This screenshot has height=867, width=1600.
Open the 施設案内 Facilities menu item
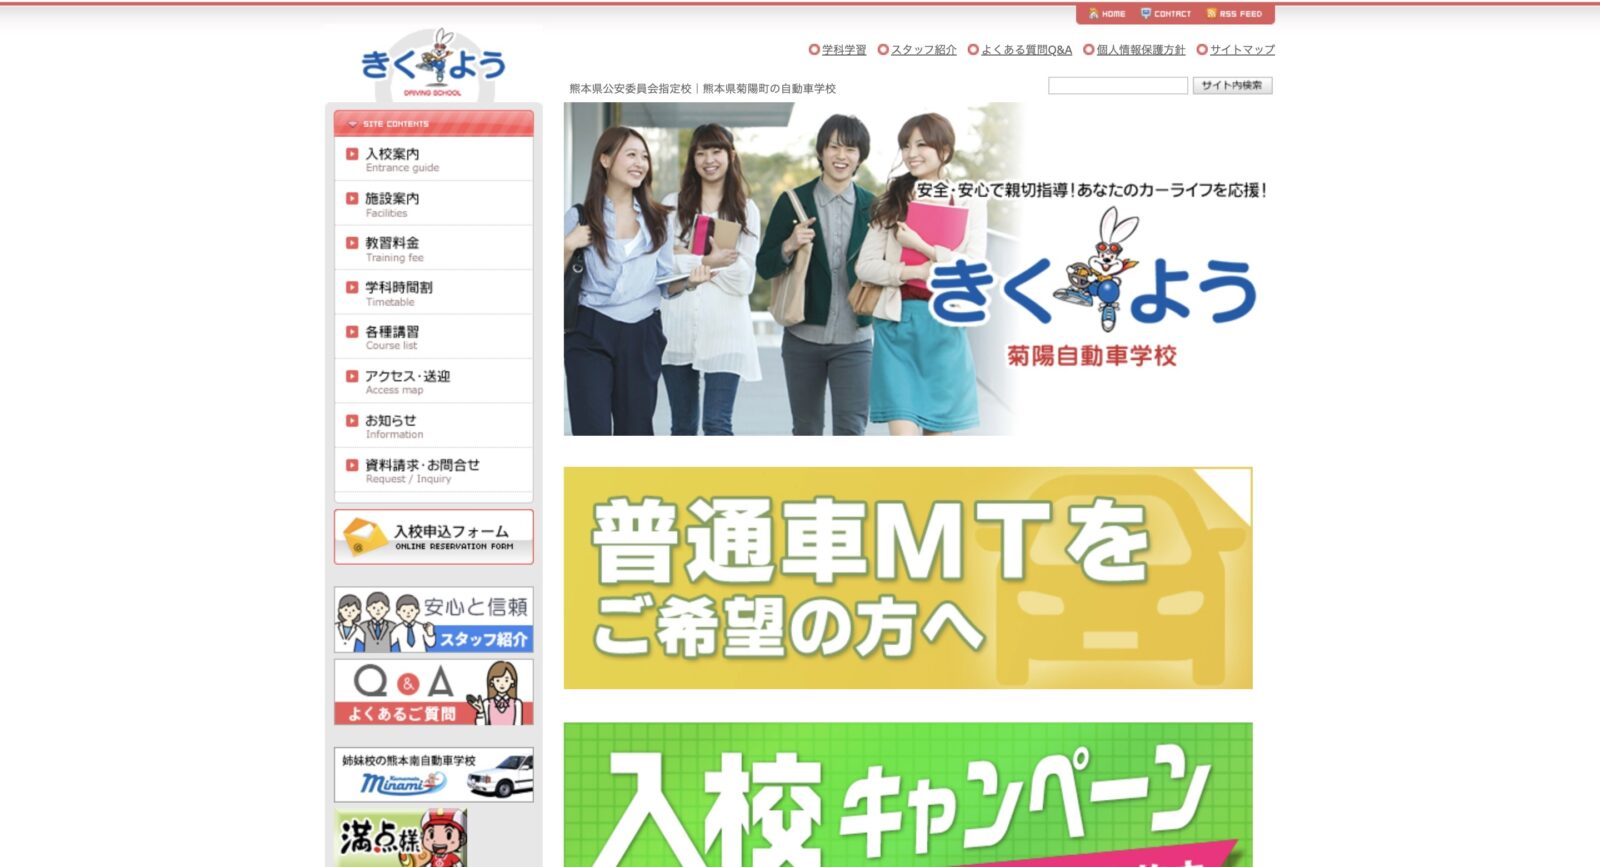tap(433, 204)
